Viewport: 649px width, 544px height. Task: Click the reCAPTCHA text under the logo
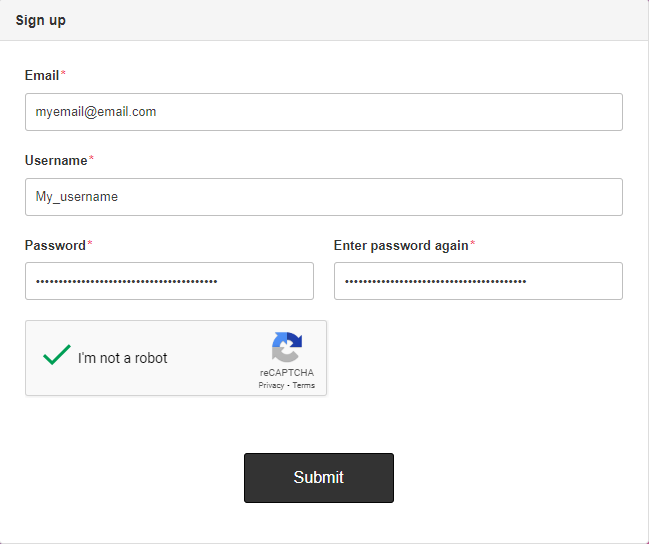(286, 373)
